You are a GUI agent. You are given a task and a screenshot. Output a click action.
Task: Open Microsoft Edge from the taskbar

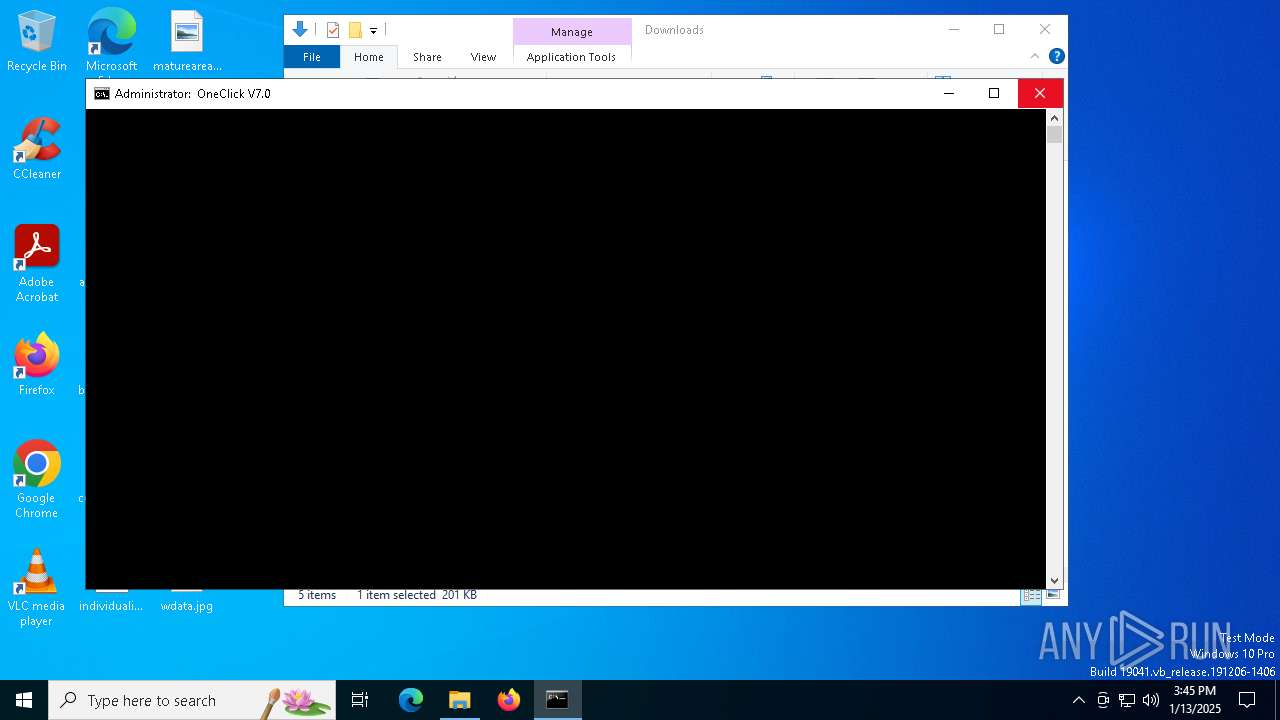pos(411,700)
